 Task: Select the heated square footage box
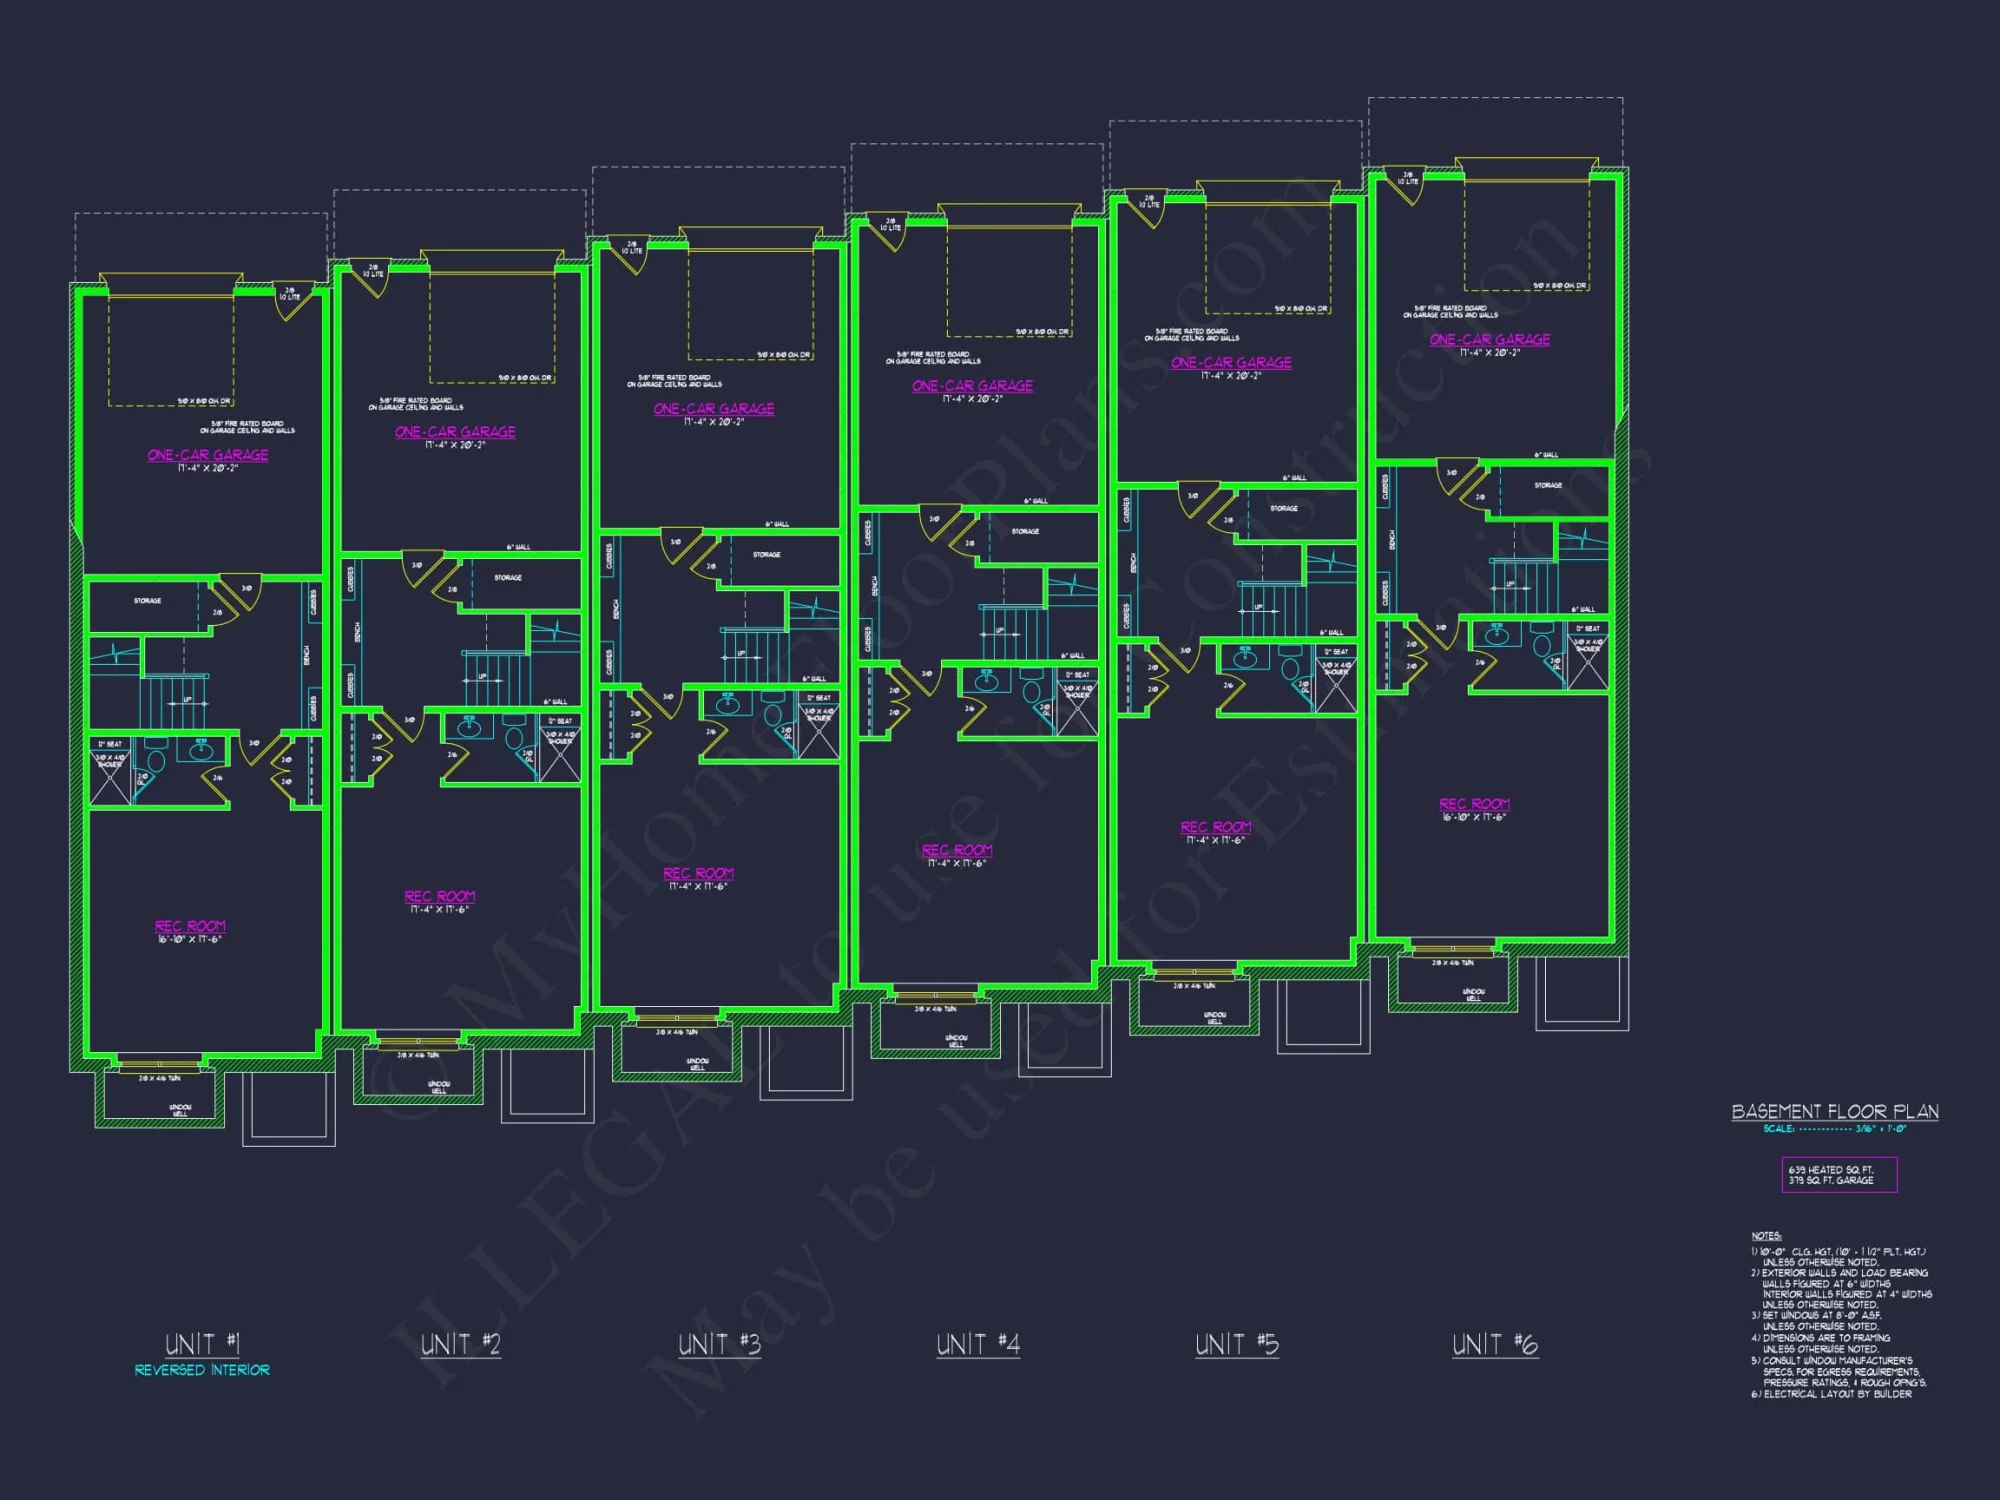click(x=1839, y=1175)
